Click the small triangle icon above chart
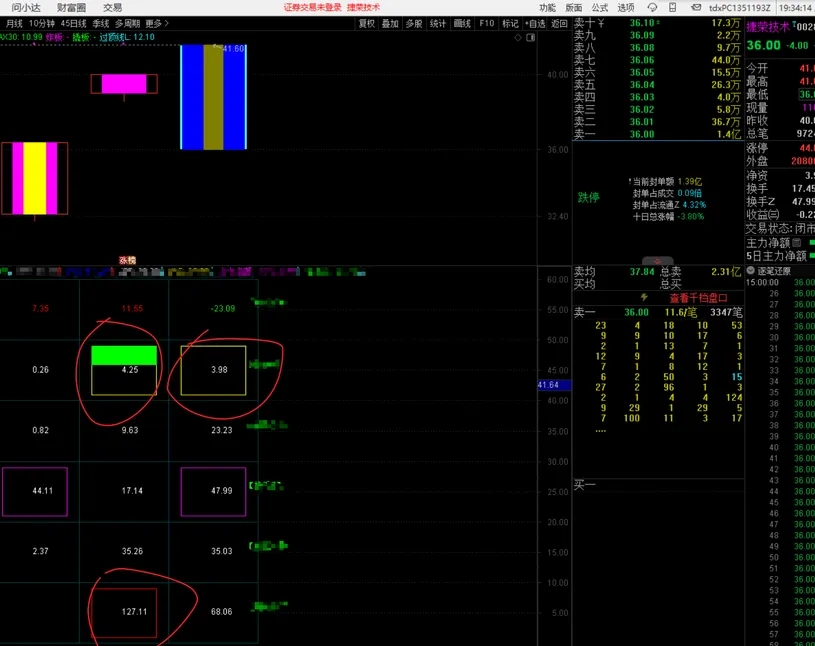The width and height of the screenshot is (815, 646). [532, 37]
